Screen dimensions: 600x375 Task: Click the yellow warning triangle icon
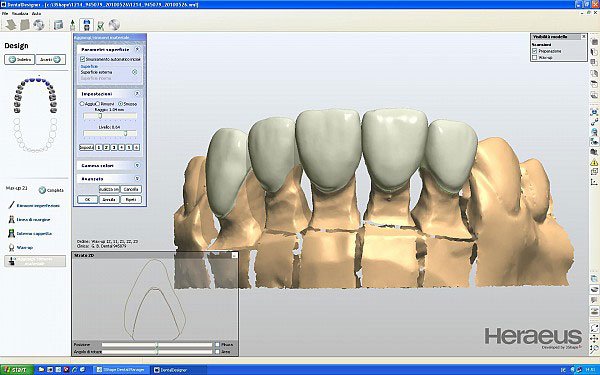(x=594, y=163)
